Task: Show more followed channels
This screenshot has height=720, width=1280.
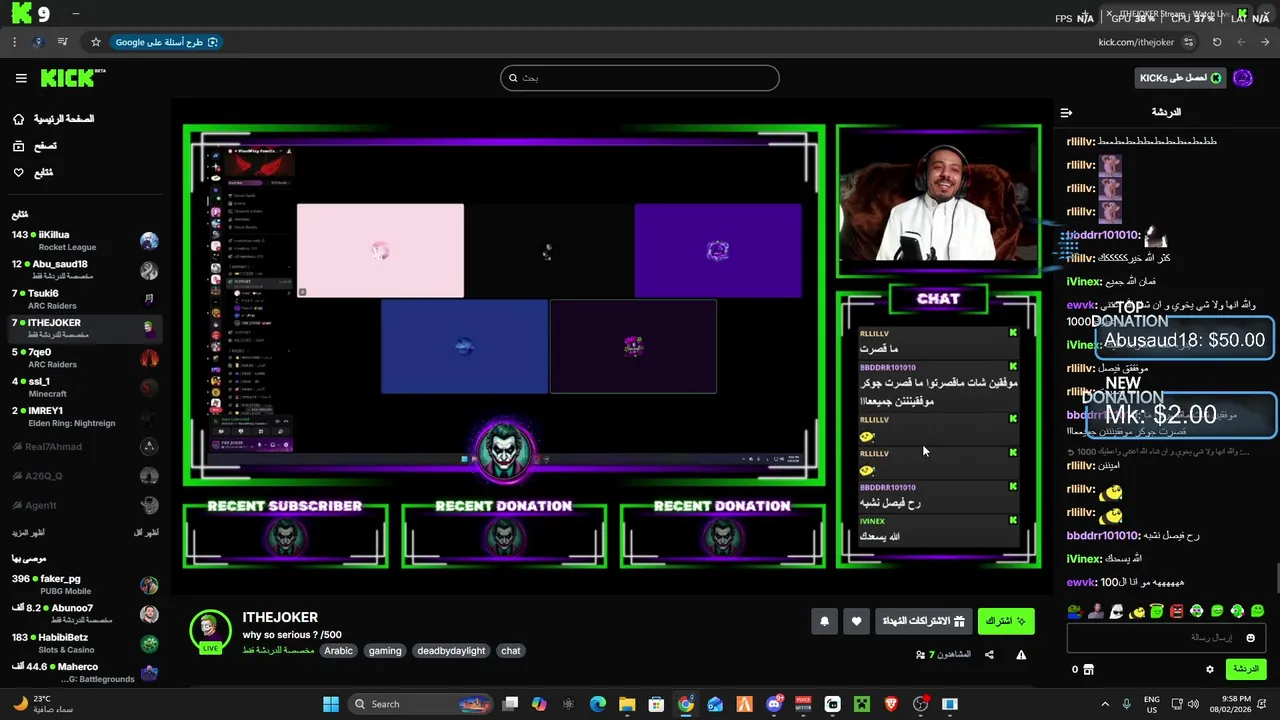Action: click(28, 533)
